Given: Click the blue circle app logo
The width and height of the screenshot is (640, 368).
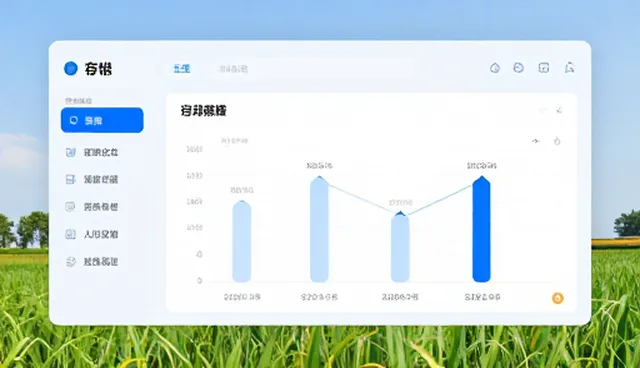Looking at the screenshot, I should [71, 68].
